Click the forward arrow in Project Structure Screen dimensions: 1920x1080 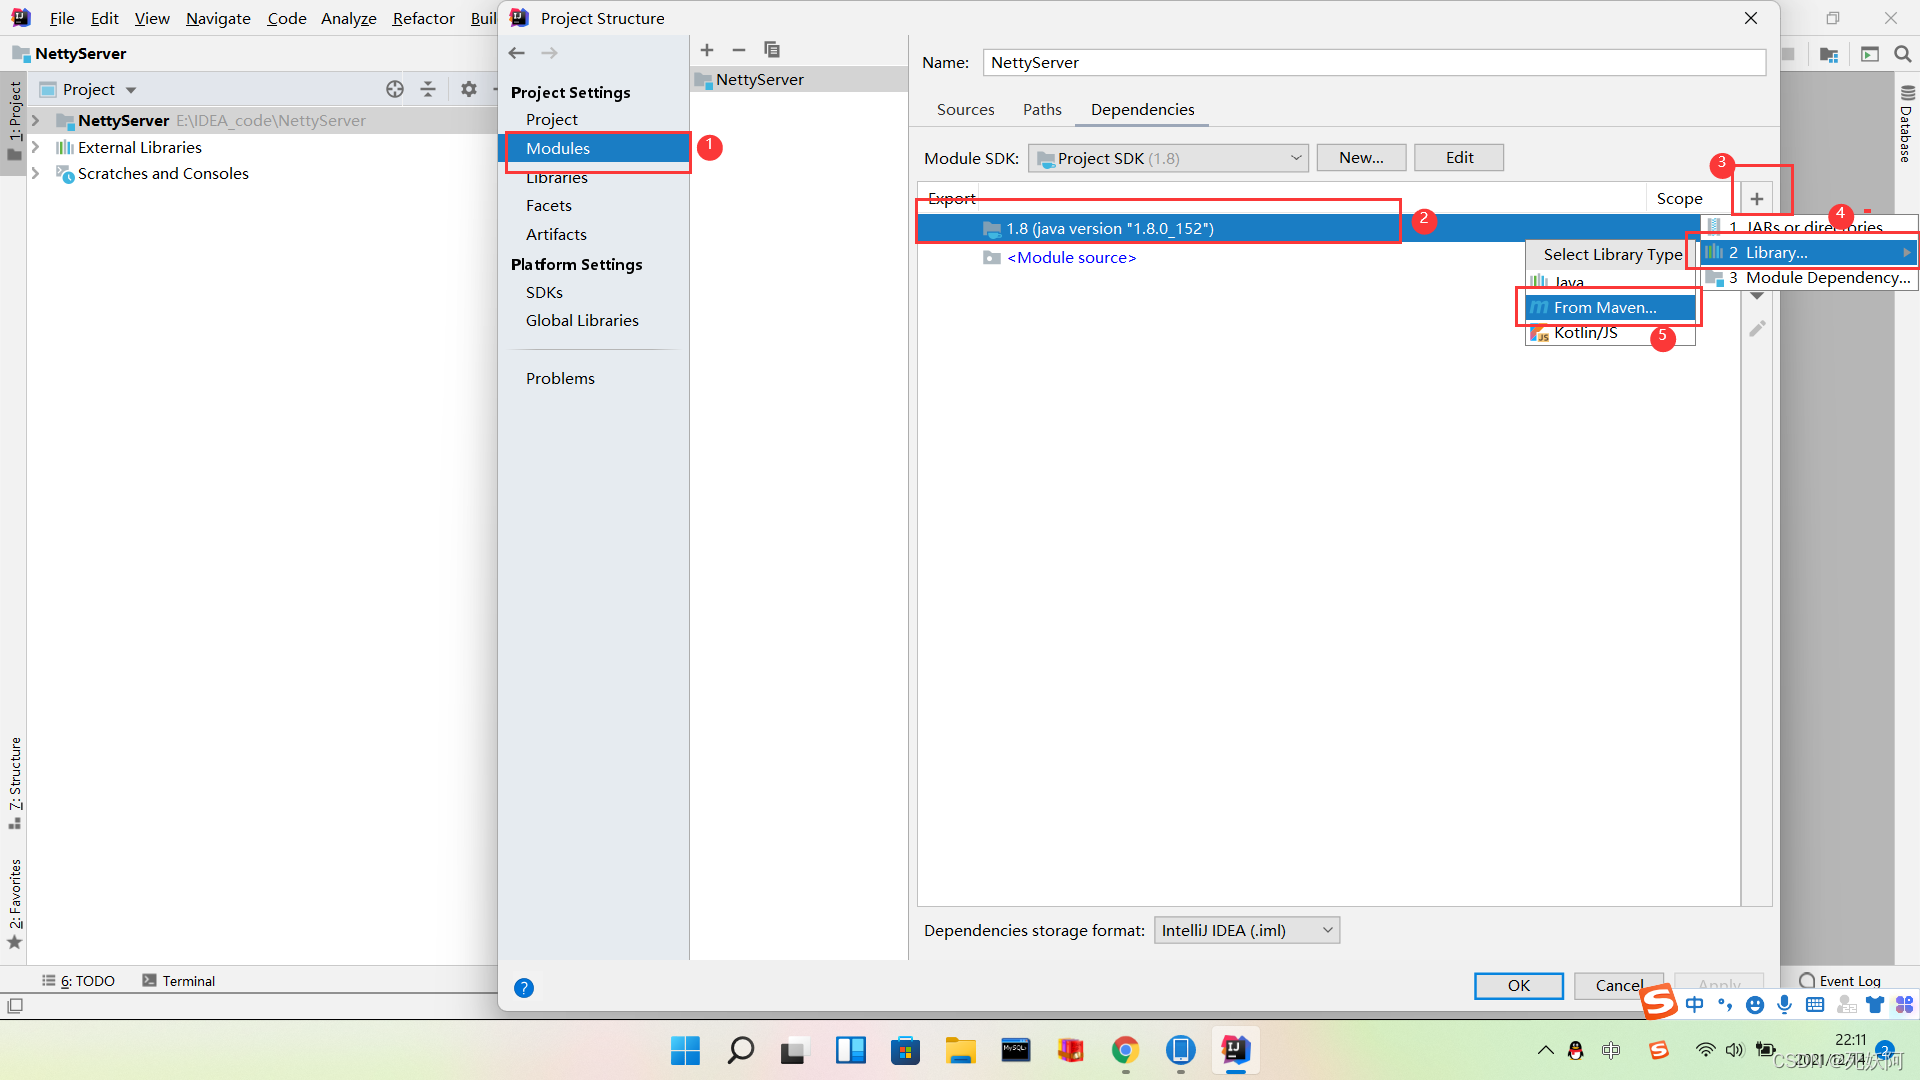click(x=549, y=53)
